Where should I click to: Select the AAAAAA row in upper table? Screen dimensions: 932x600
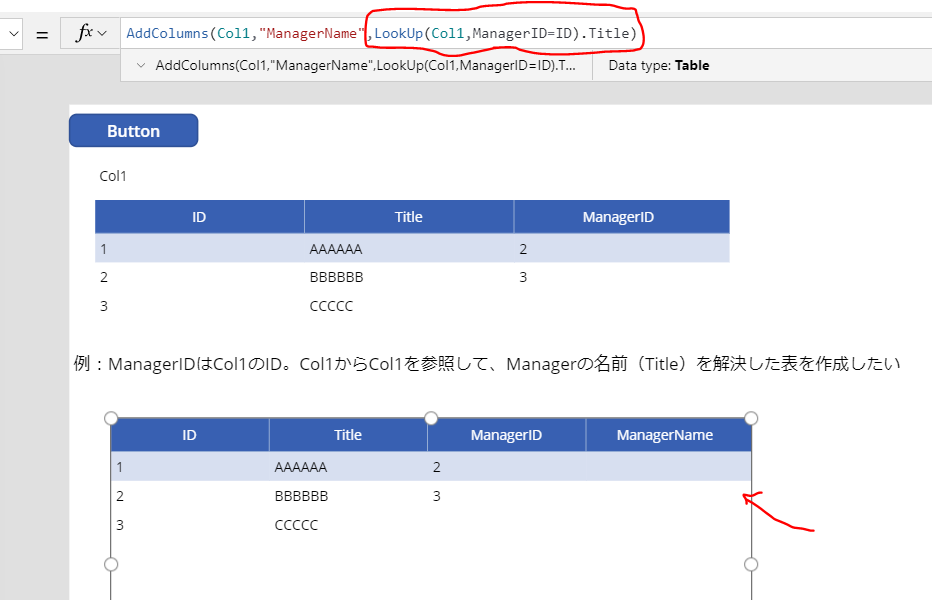click(x=413, y=249)
